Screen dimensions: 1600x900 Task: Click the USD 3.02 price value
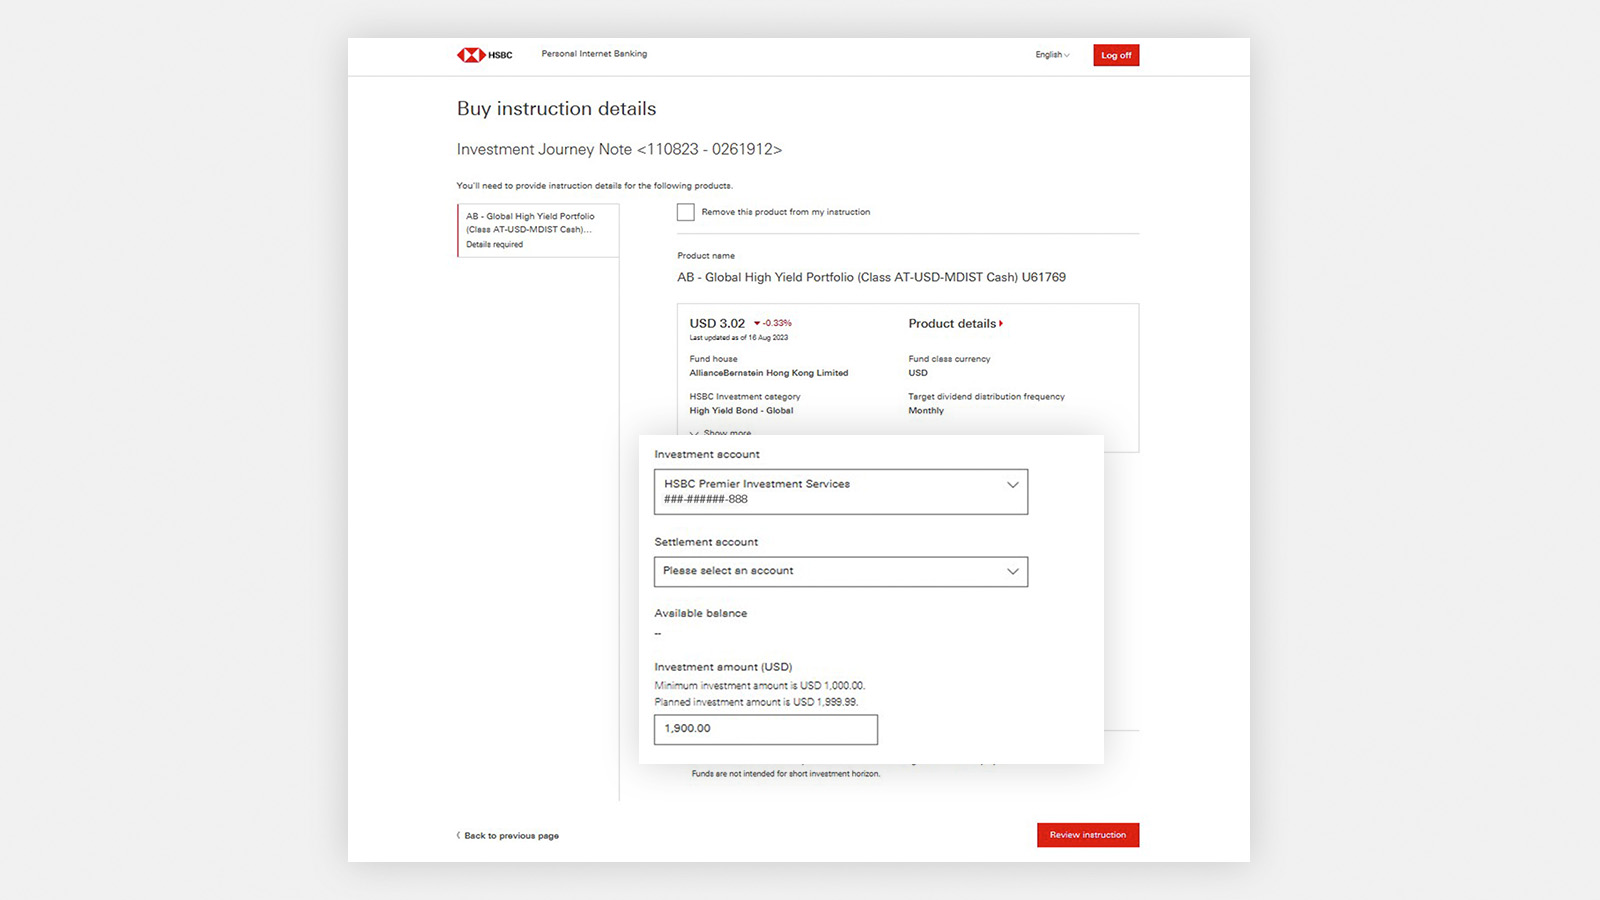(x=717, y=323)
